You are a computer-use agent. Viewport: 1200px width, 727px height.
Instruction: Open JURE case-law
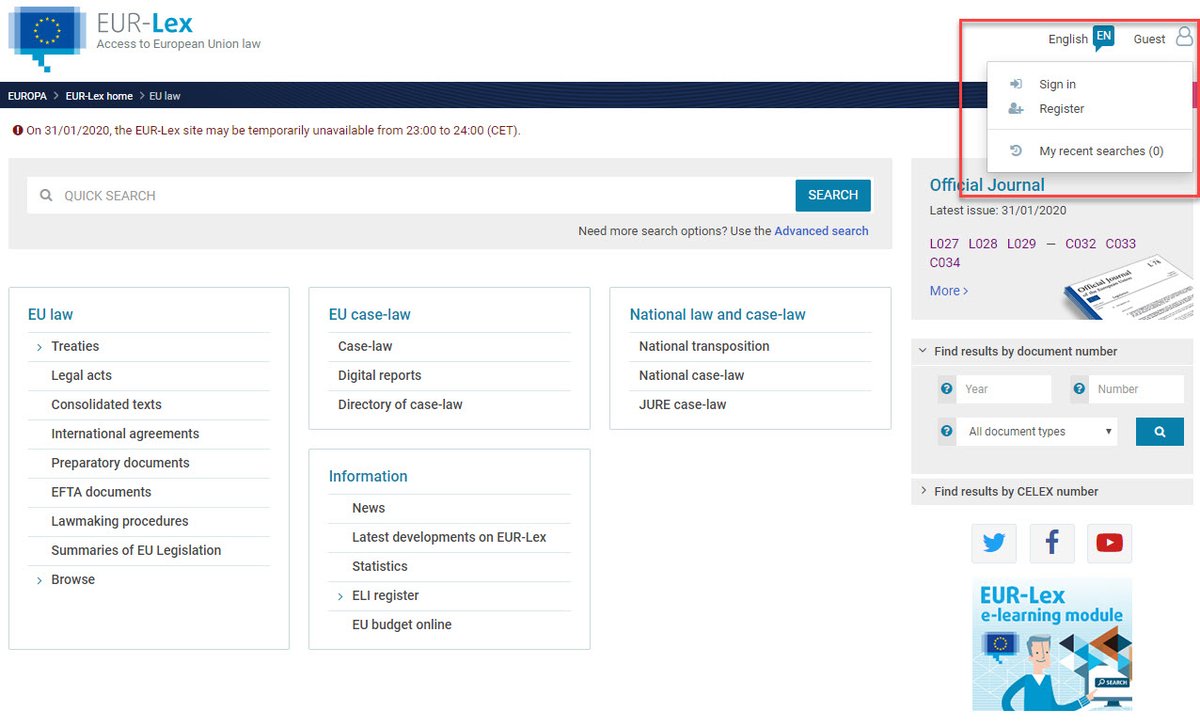click(683, 404)
